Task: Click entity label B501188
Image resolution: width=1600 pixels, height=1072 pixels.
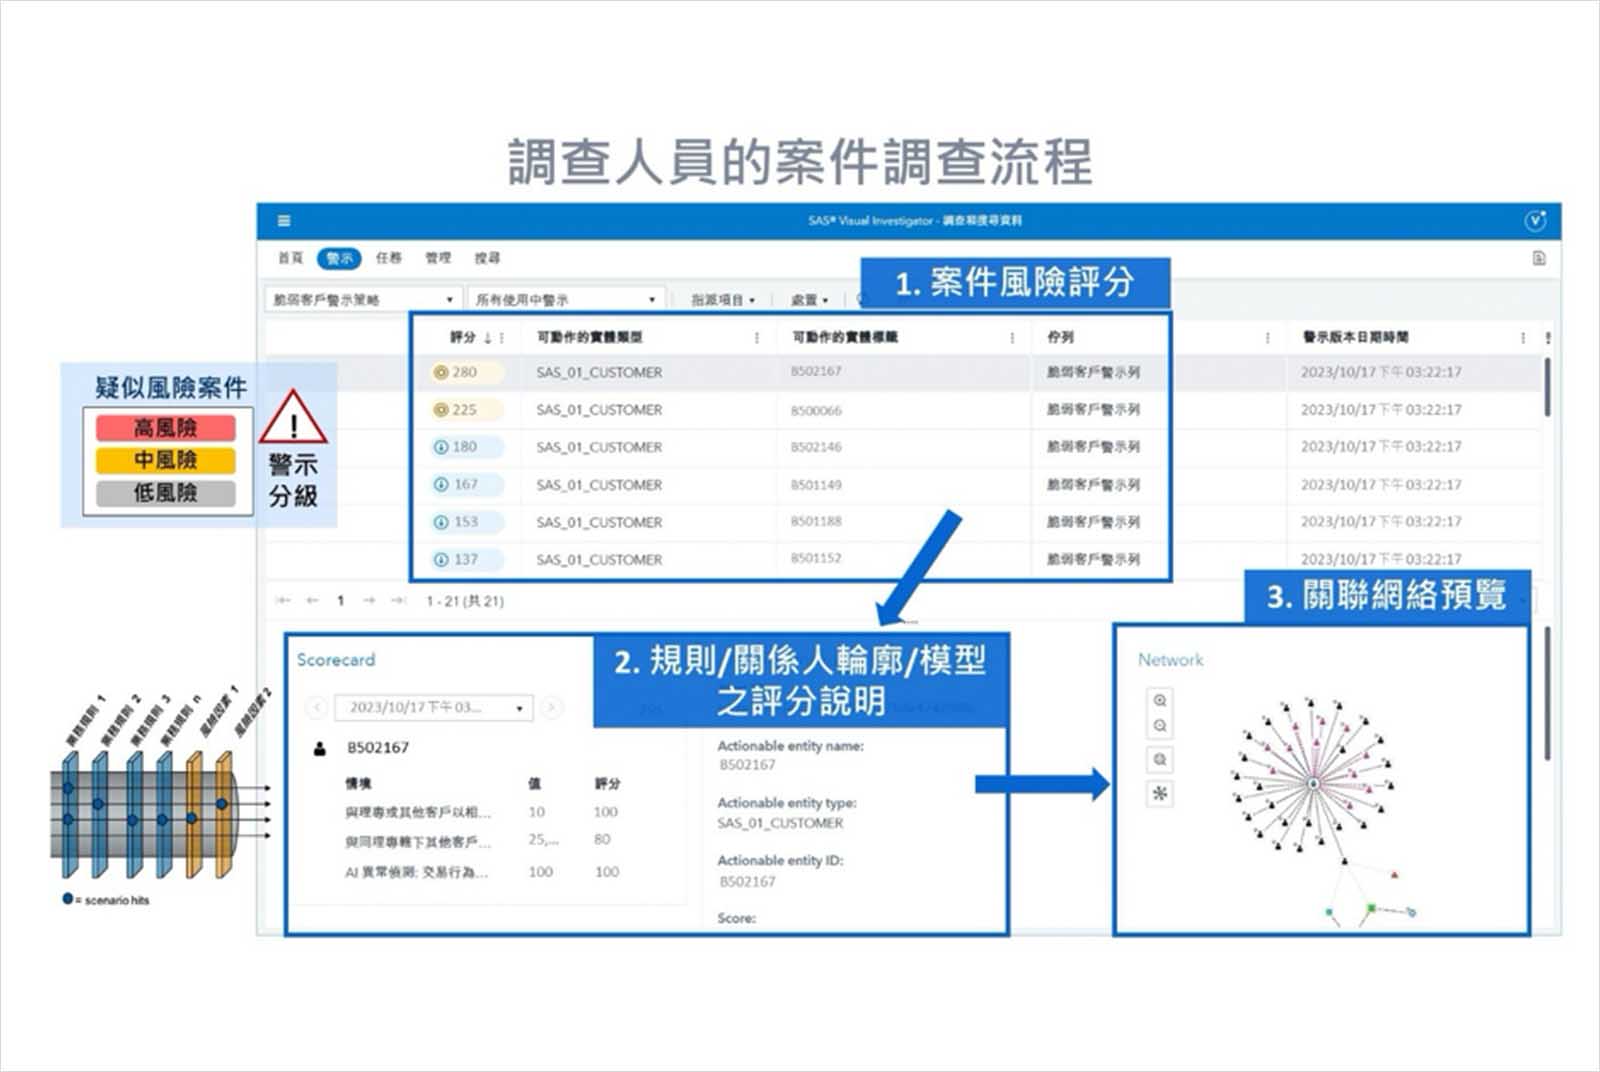Action: (816, 521)
